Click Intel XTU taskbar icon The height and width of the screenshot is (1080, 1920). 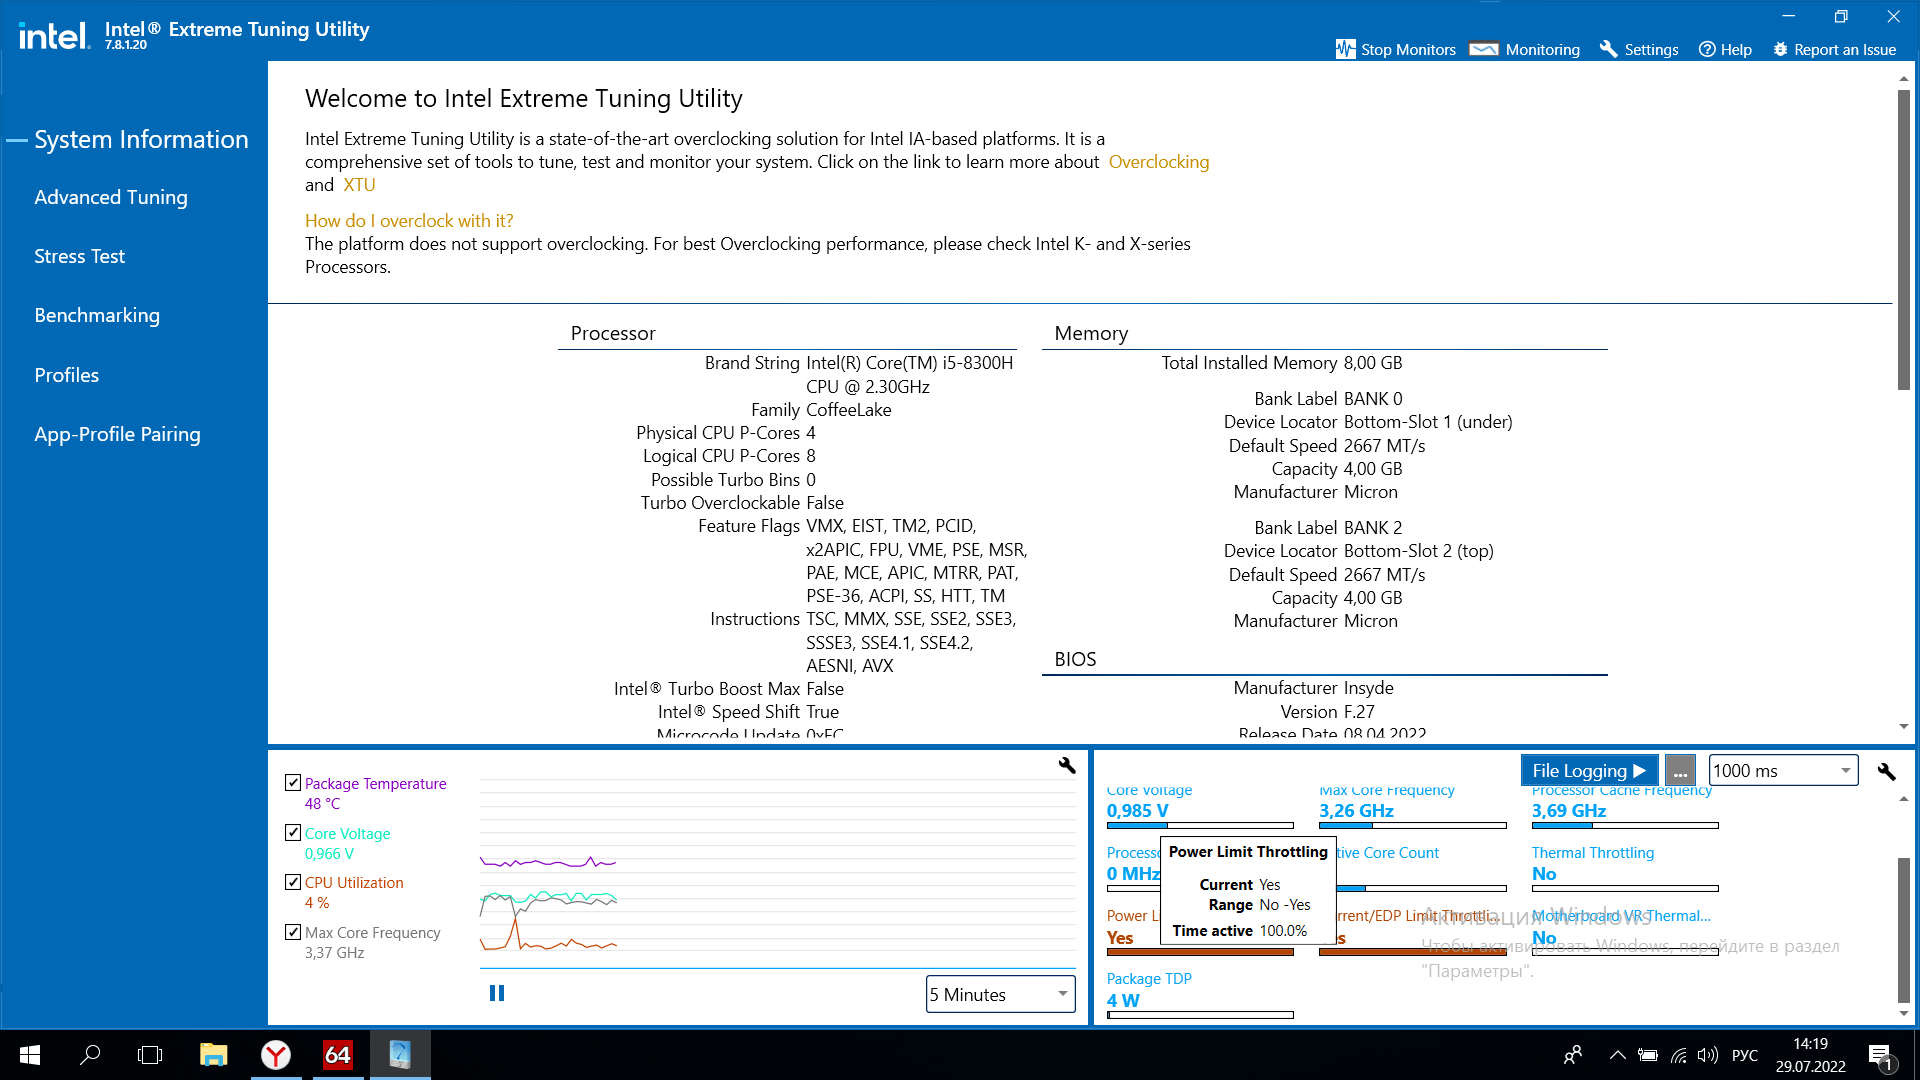click(x=400, y=1055)
